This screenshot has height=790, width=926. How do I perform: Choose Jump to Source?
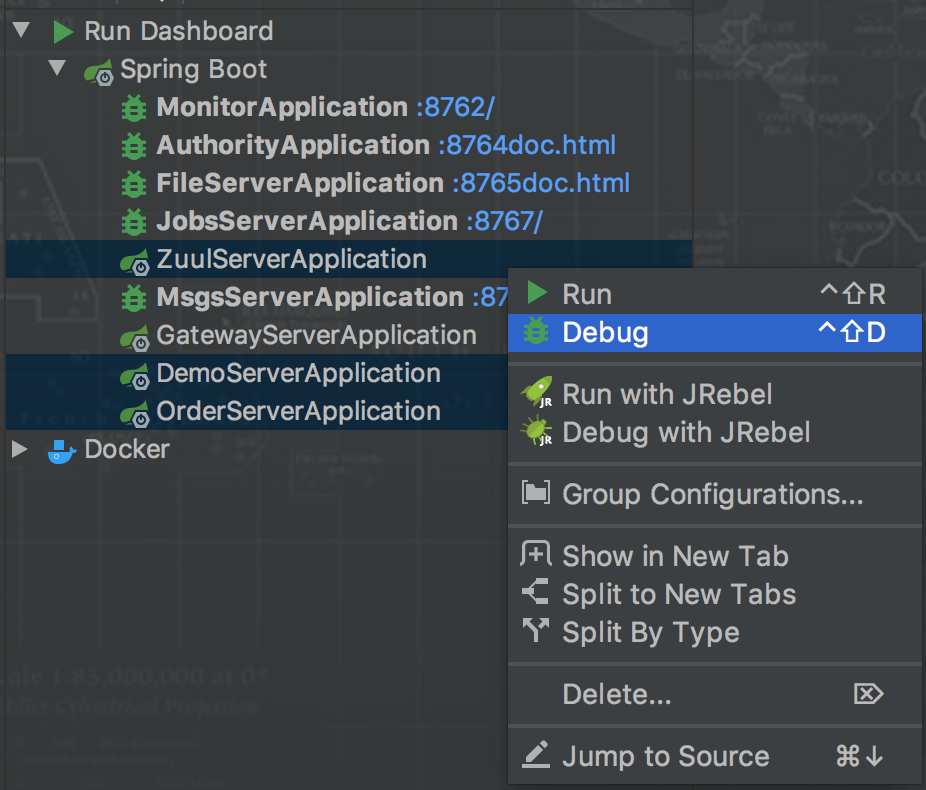(715, 756)
